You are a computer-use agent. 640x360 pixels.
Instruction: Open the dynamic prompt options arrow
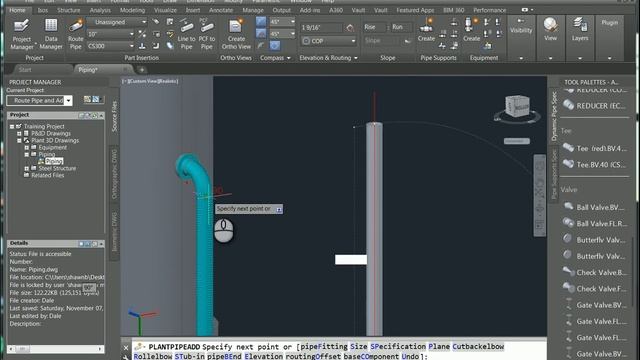[279, 209]
